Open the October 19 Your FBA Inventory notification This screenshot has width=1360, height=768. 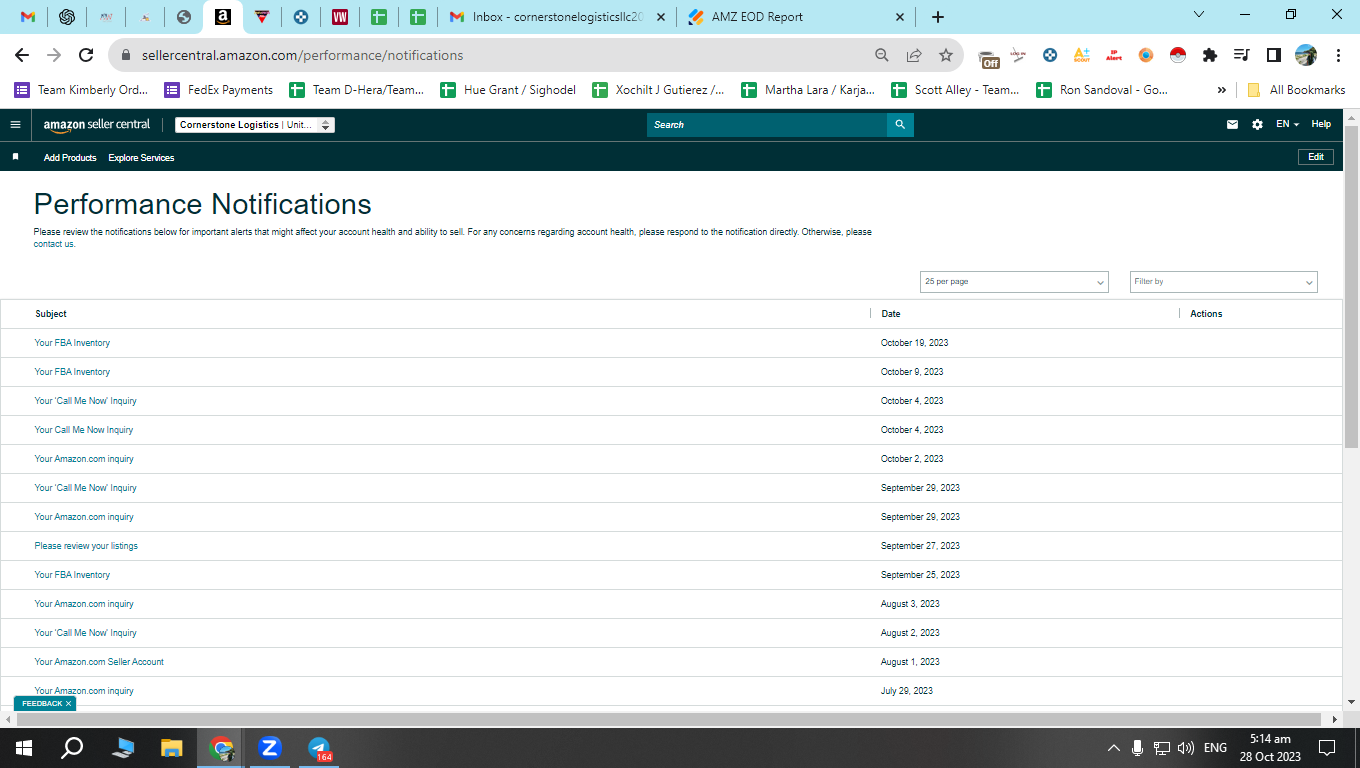[72, 343]
